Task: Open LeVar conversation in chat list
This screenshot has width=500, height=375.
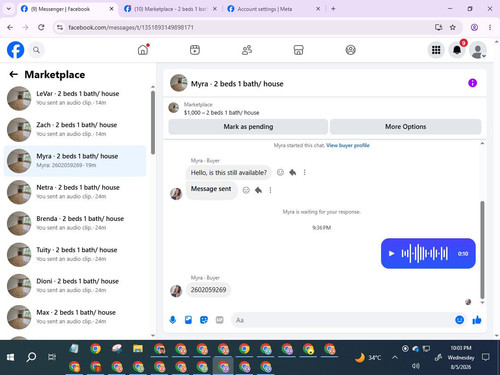Action: [x=75, y=98]
